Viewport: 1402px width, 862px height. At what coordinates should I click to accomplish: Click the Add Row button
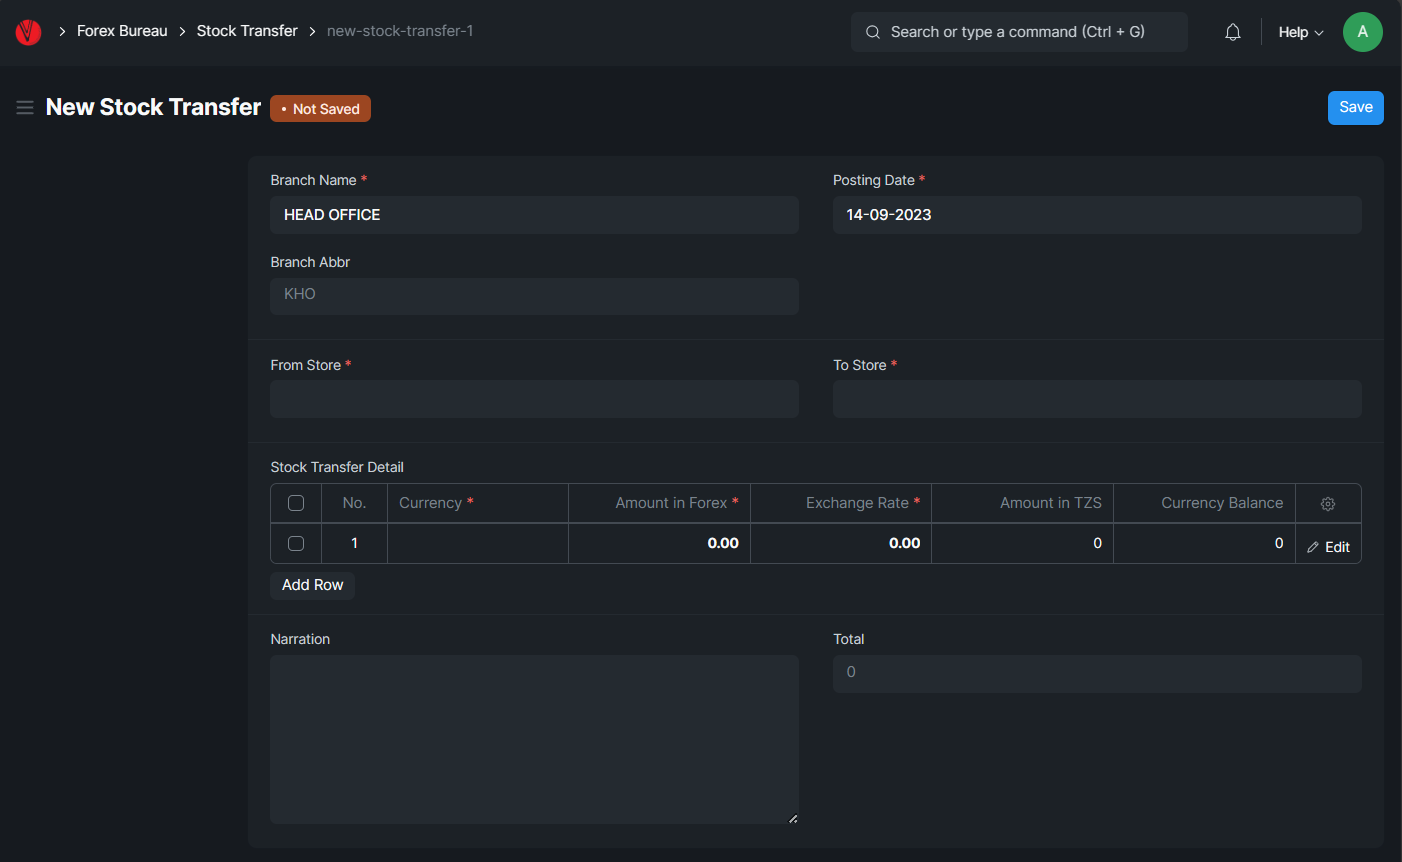pos(312,585)
